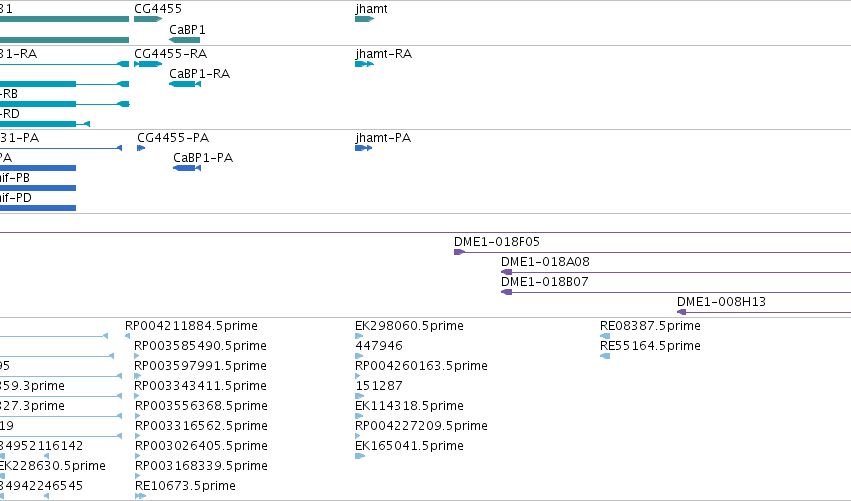This screenshot has width=851, height=501.
Task: Select clone DME1-018F05
Action: [652, 252]
